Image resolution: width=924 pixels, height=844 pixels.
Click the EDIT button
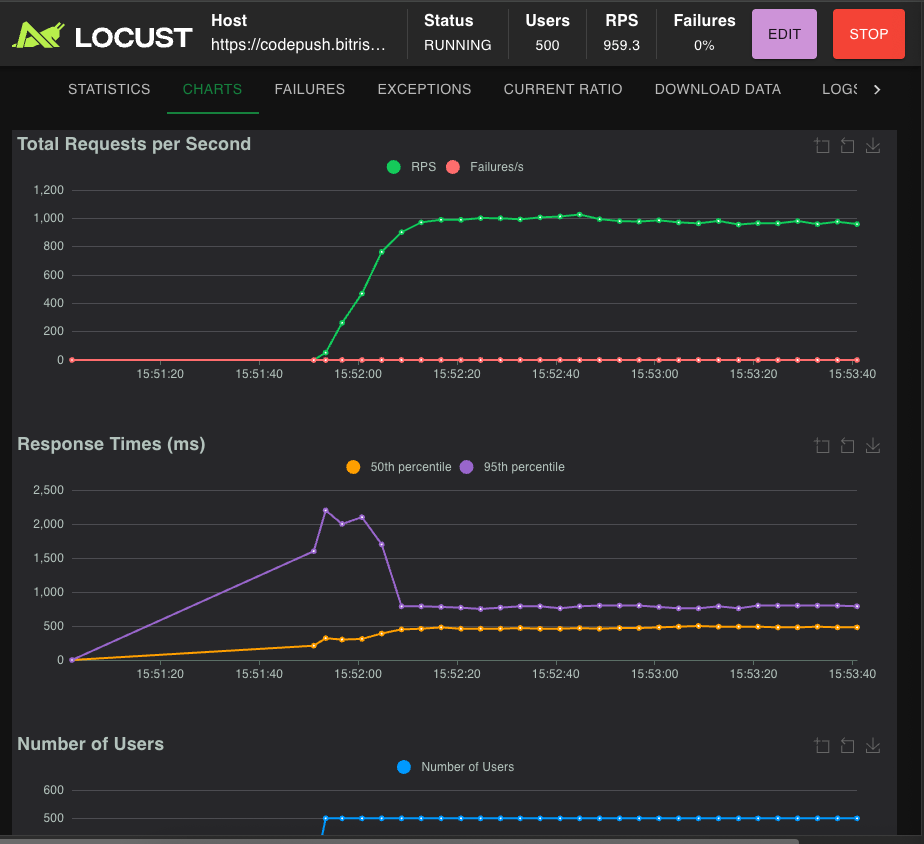[x=784, y=34]
